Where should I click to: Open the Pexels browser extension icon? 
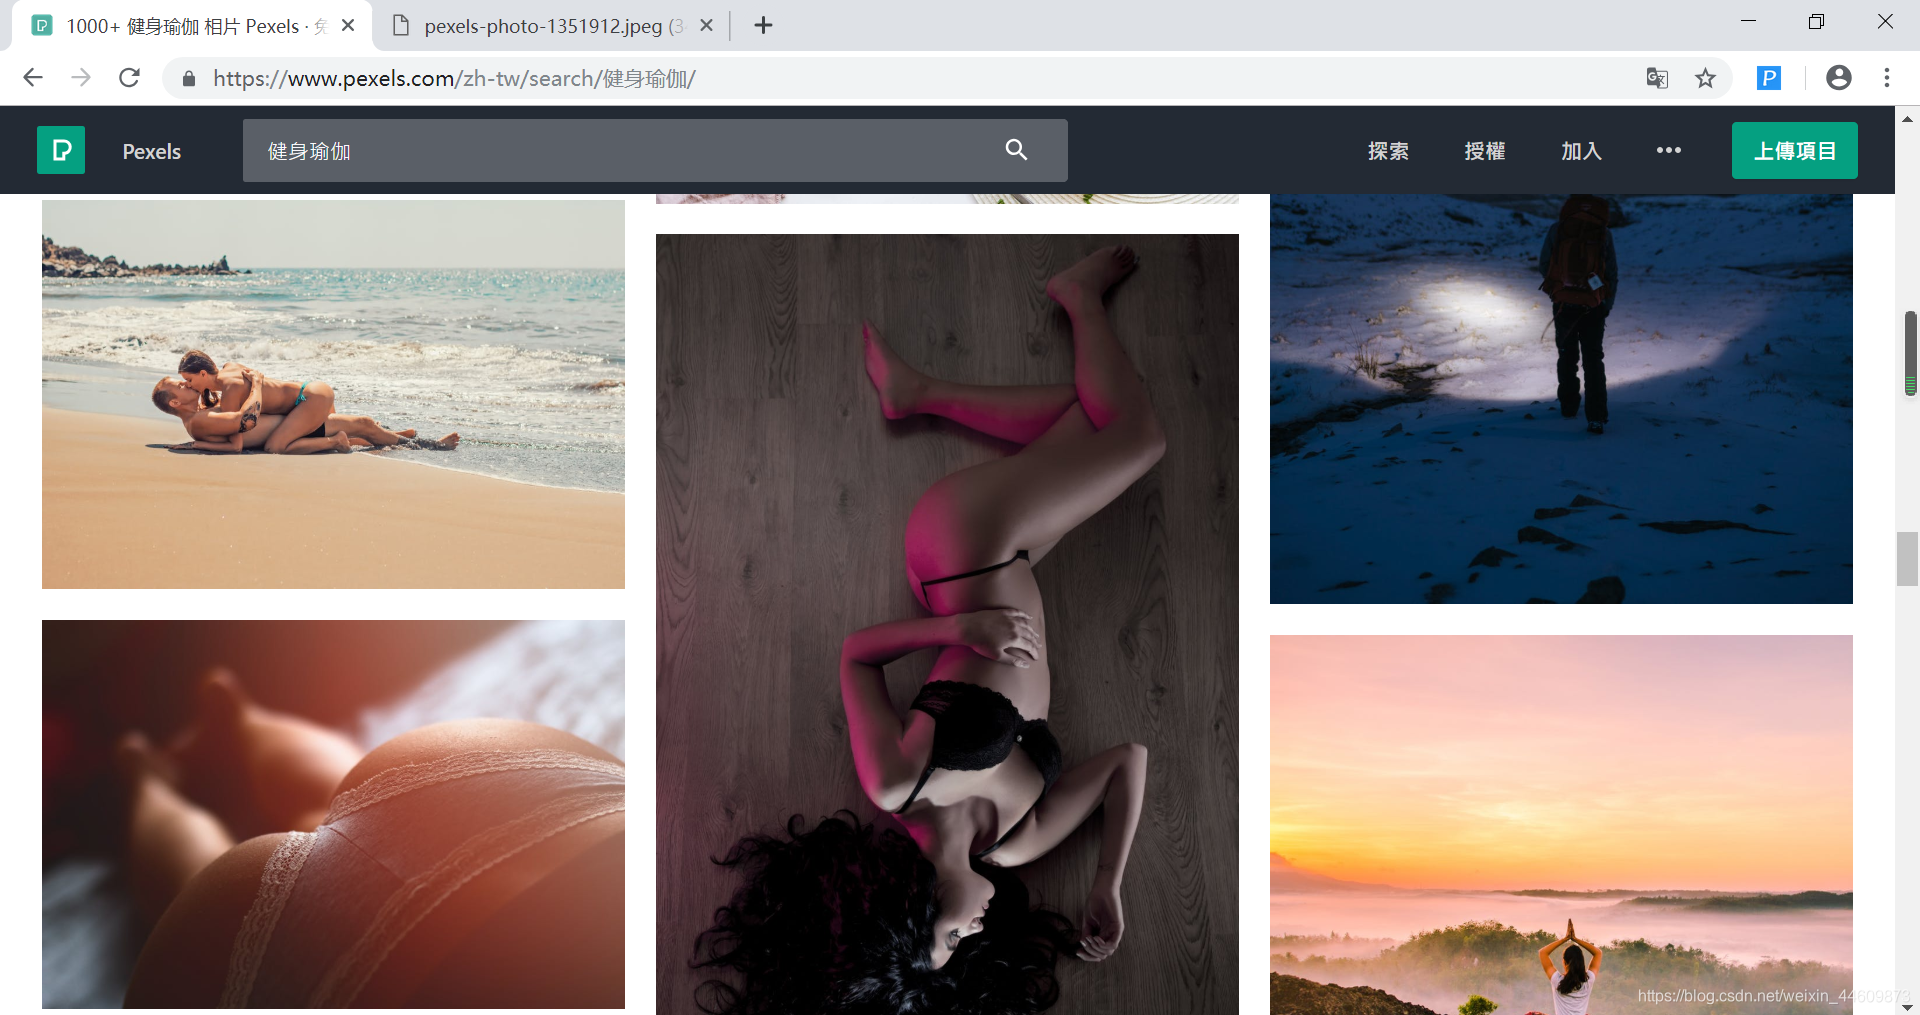point(1769,78)
